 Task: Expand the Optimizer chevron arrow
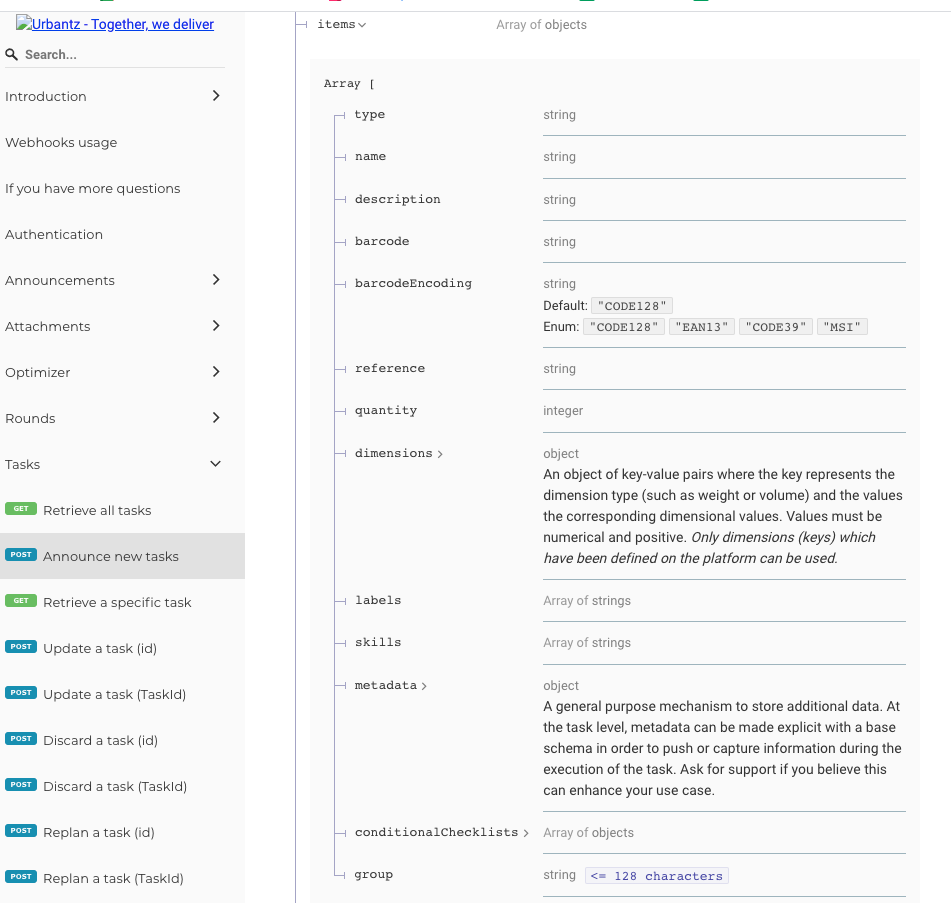click(216, 372)
